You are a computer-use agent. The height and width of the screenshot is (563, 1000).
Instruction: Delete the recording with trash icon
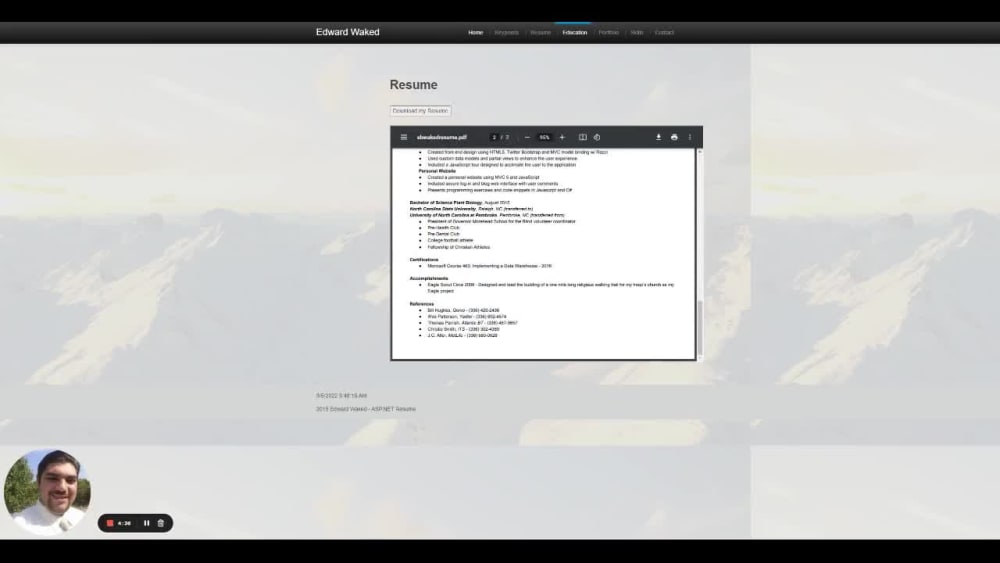click(161, 523)
